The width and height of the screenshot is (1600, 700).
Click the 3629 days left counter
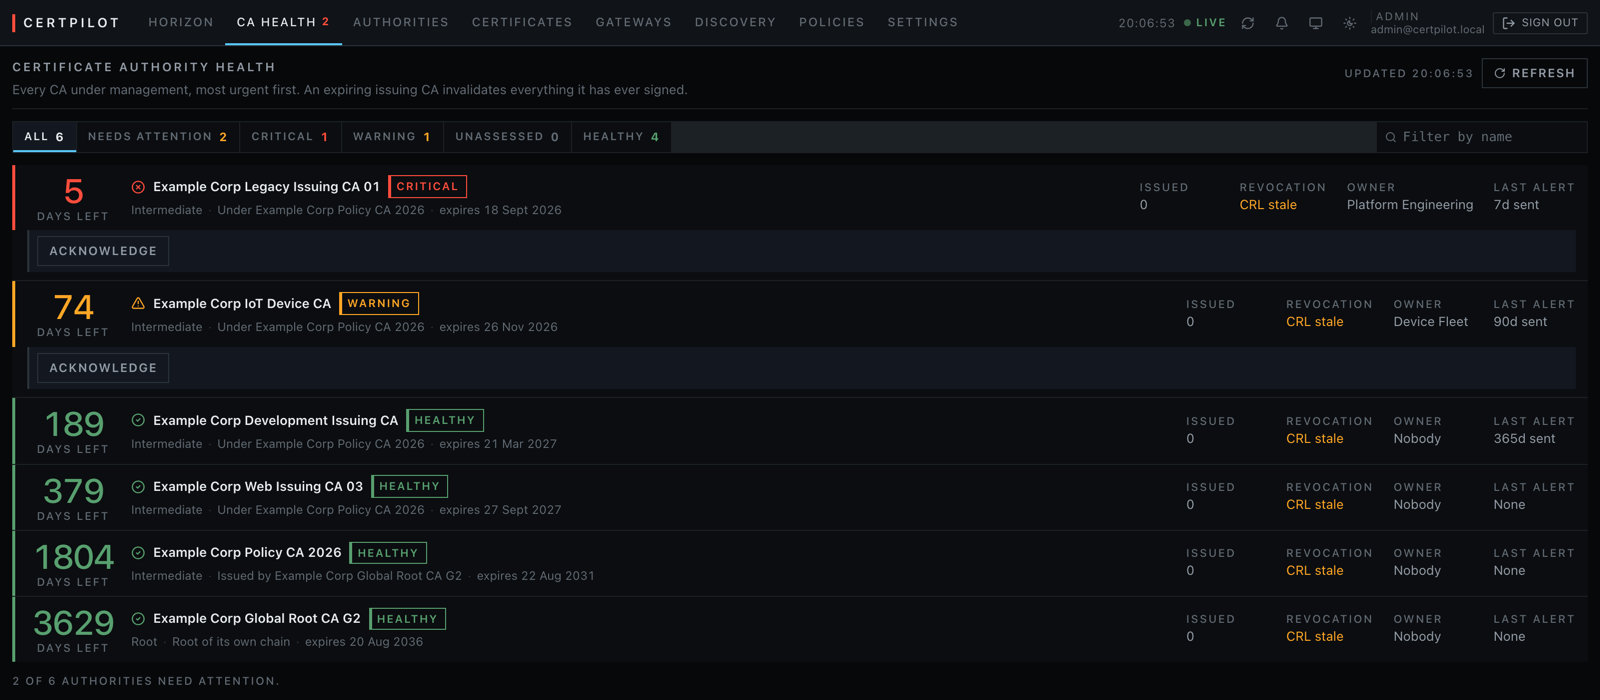pyautogui.click(x=73, y=631)
